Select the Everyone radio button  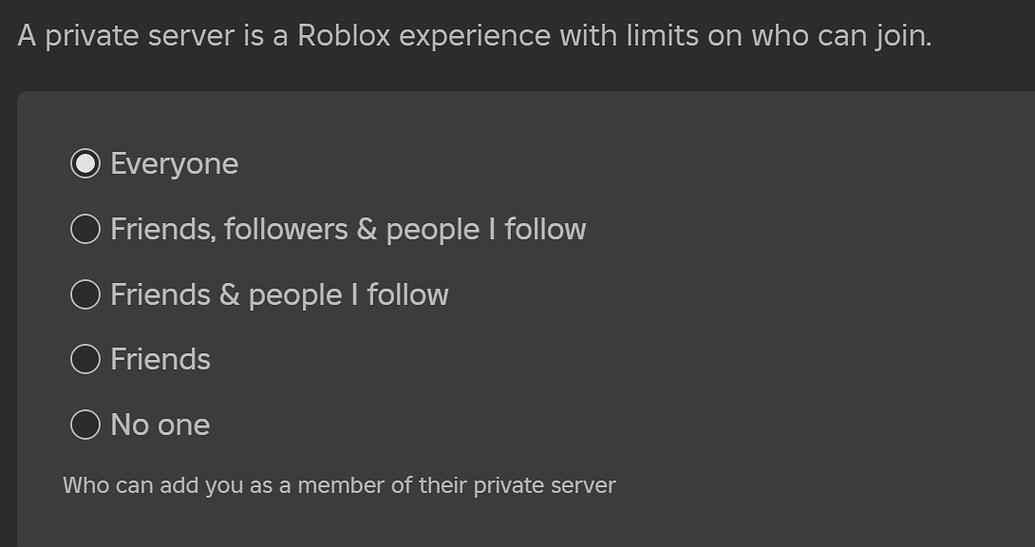(86, 163)
